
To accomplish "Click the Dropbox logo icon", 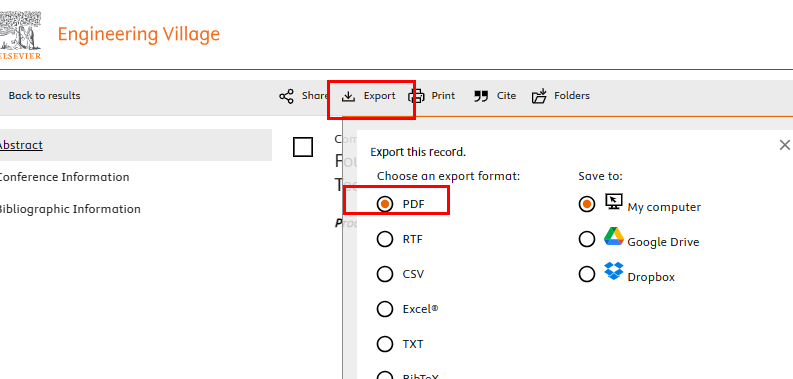I will pos(613,271).
